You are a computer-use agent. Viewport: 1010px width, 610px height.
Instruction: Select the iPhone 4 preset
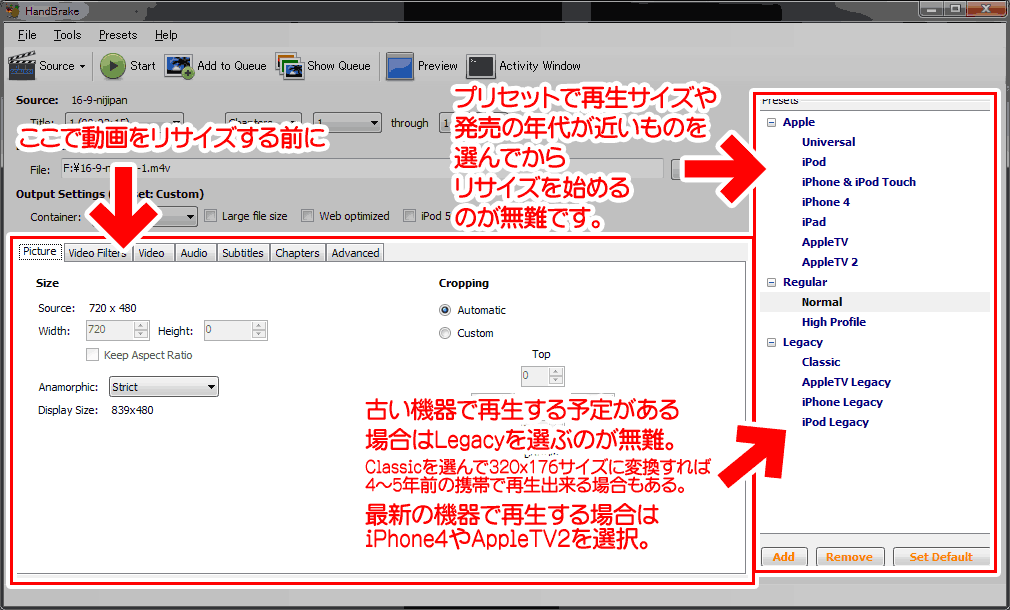(826, 202)
